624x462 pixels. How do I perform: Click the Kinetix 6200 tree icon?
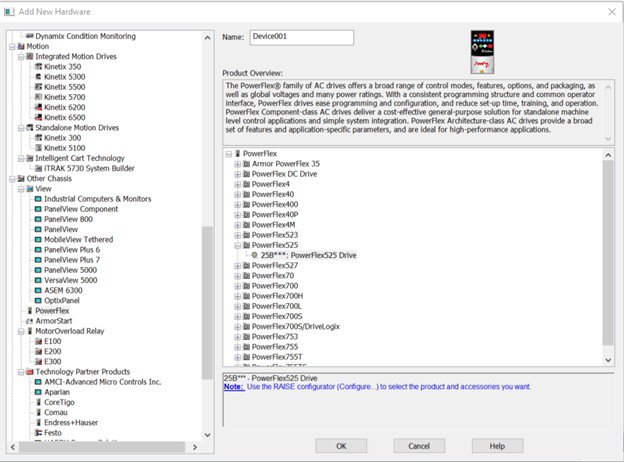38,107
